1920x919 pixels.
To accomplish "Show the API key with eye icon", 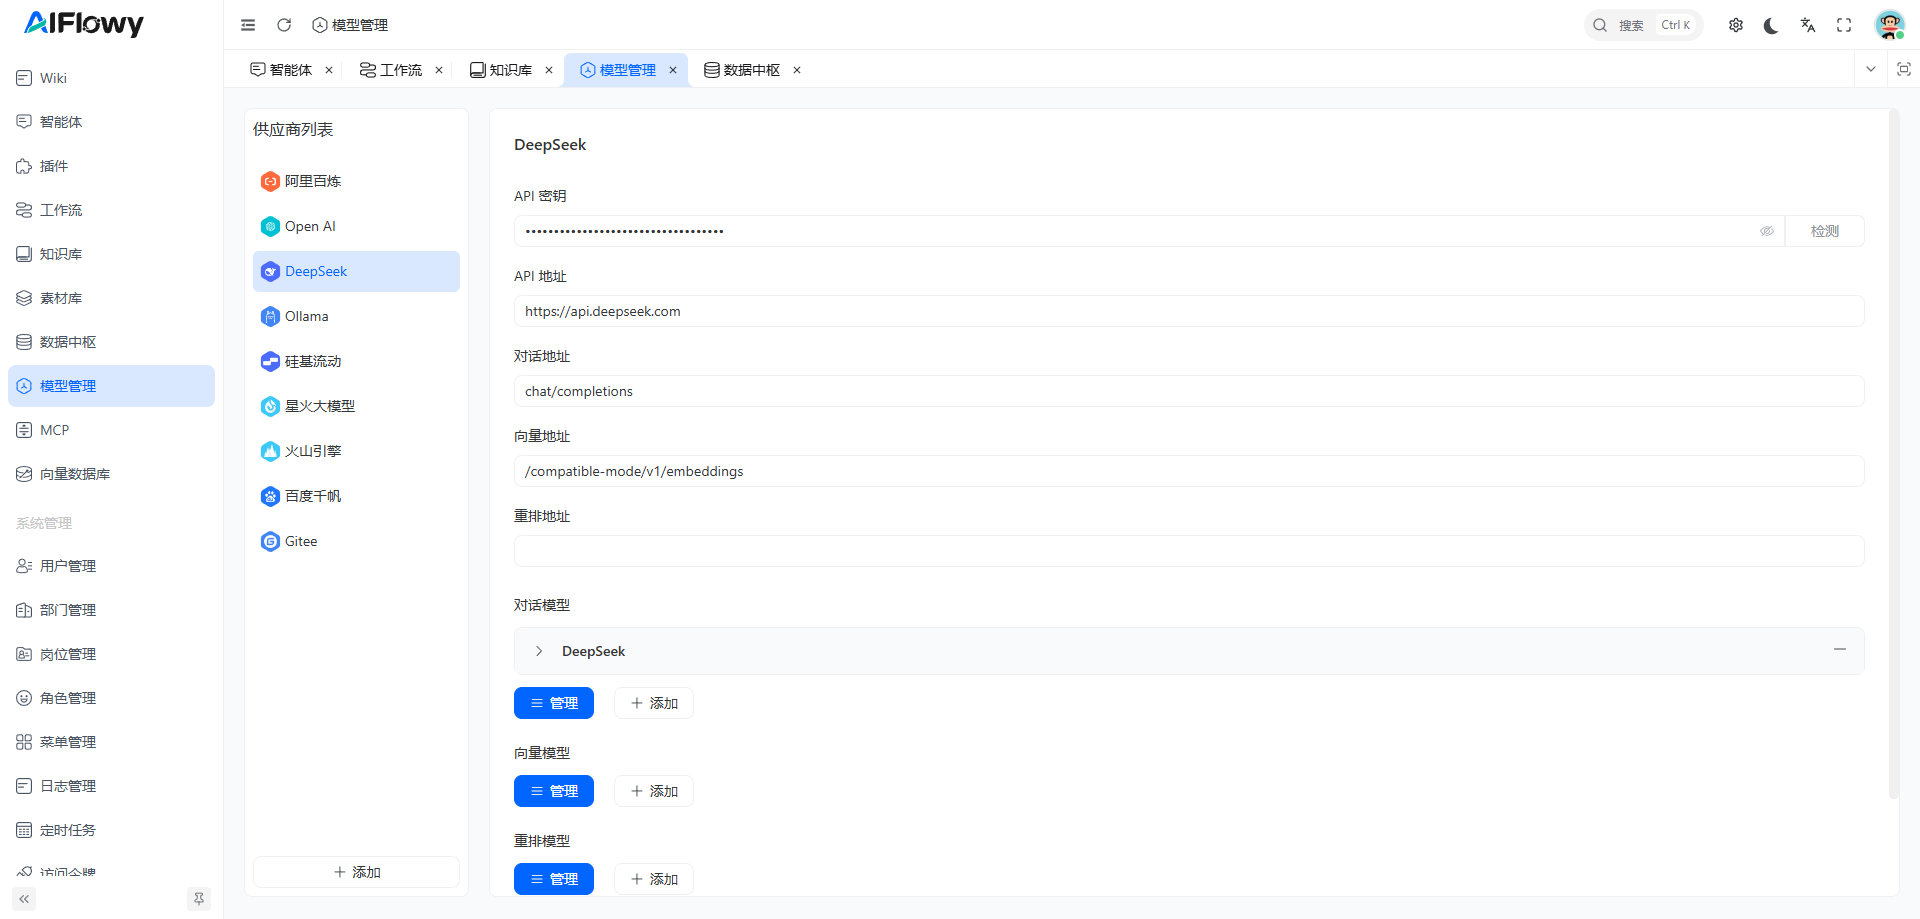I will [1767, 231].
